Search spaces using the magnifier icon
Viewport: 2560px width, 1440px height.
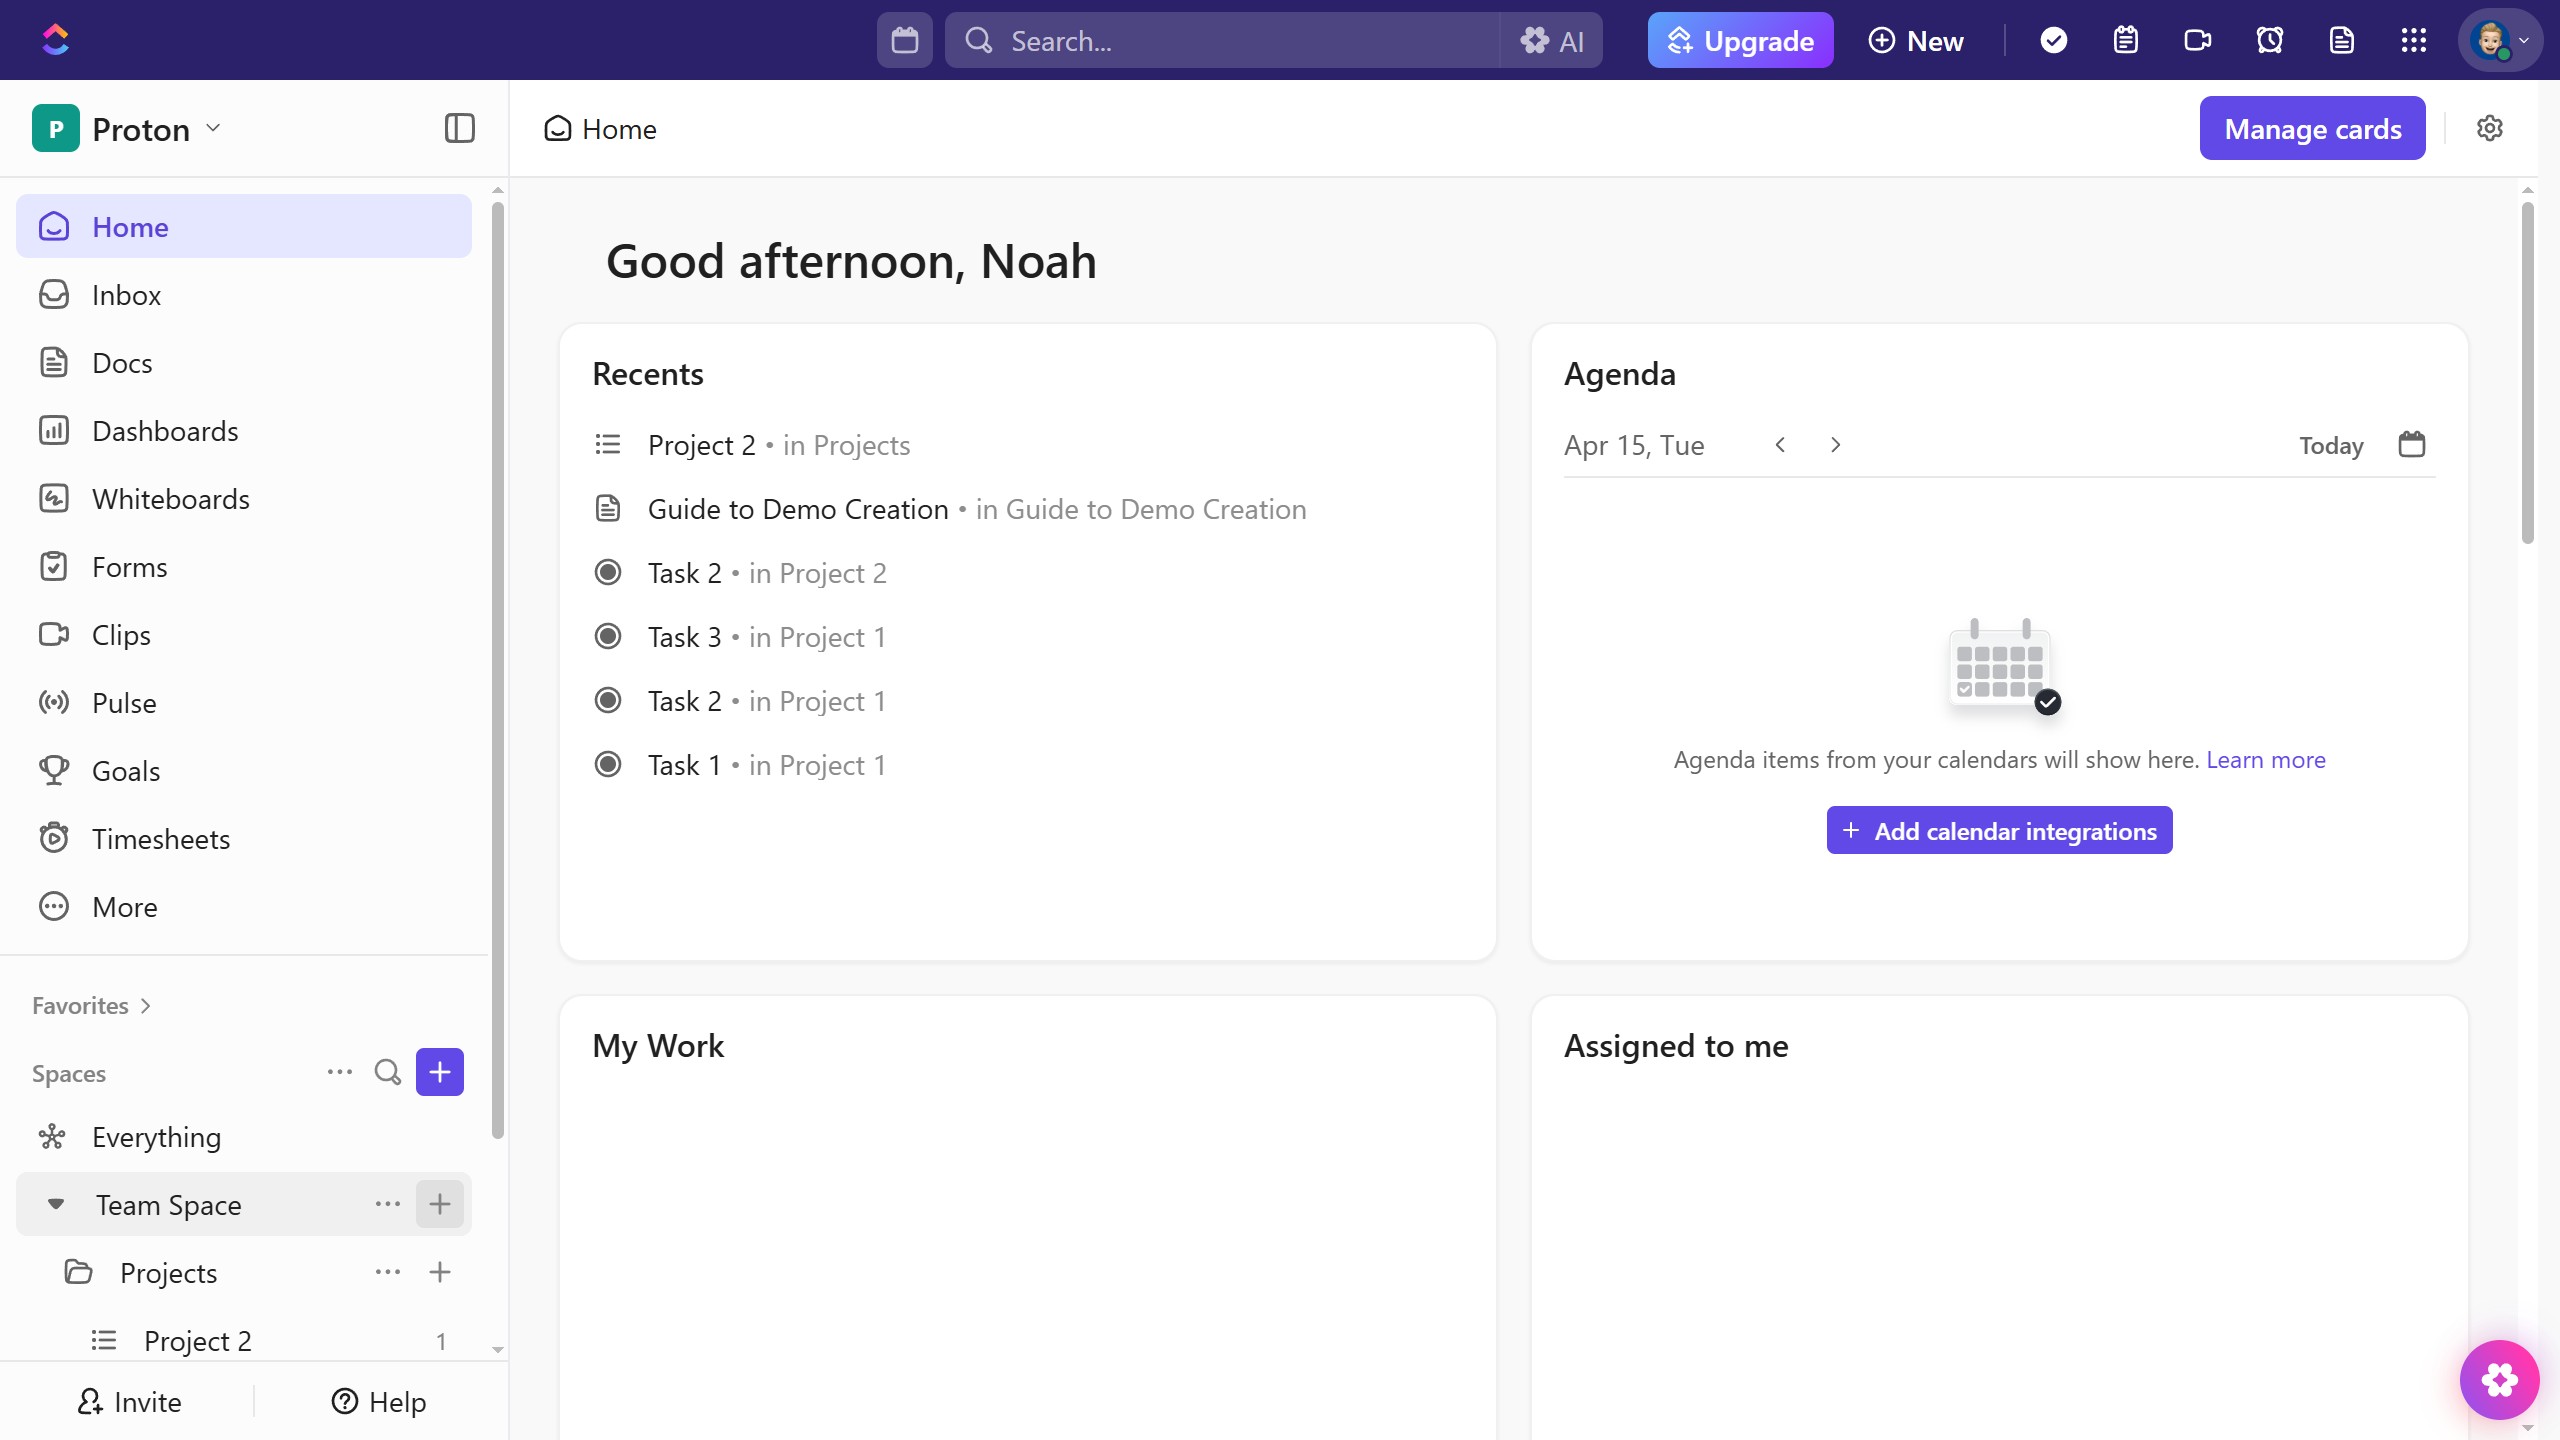point(387,1072)
